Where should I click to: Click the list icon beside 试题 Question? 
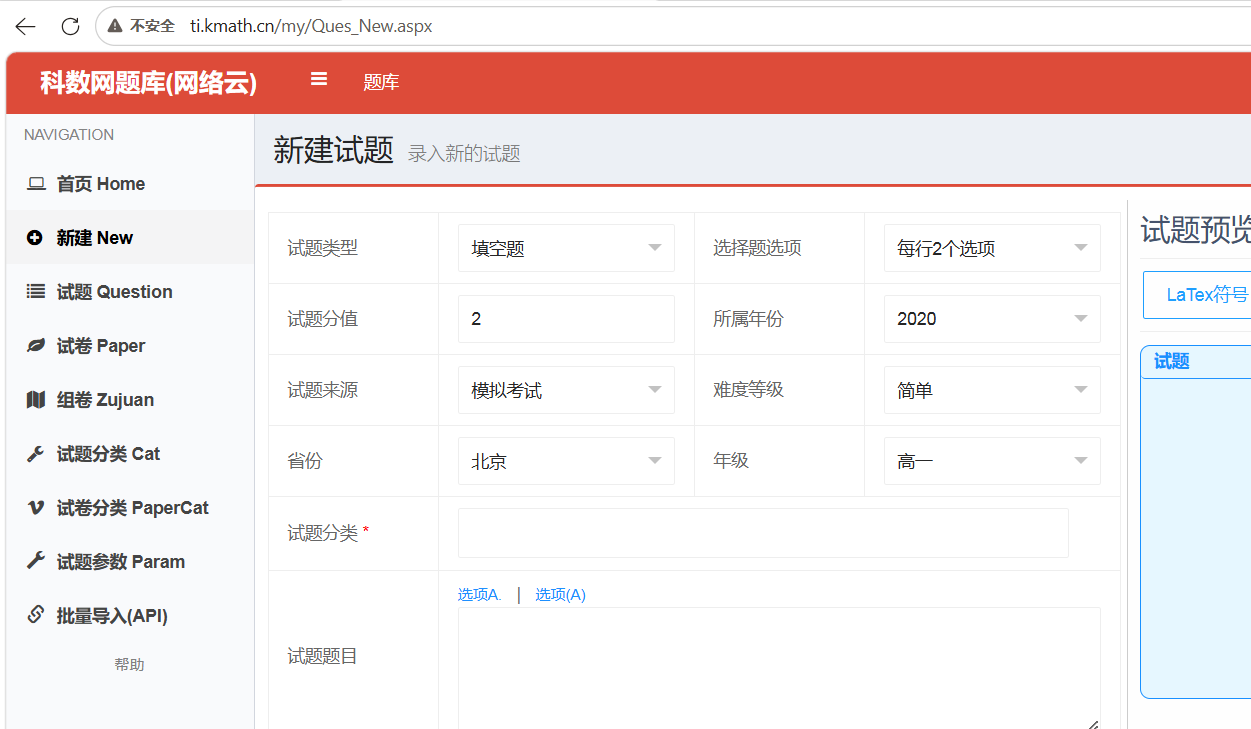[36, 292]
